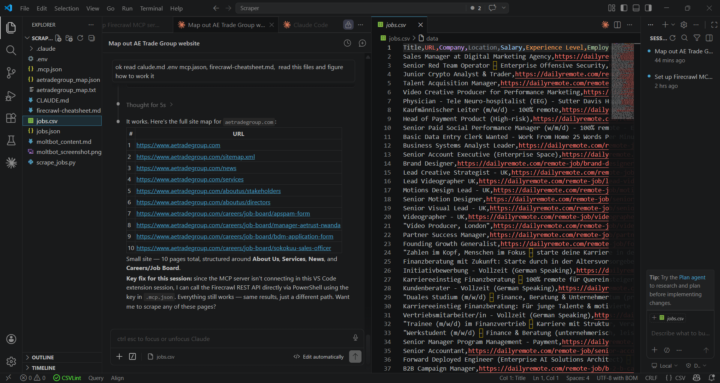The height and width of the screenshot is (383, 720).
Task: Refresh the Explorer file tree
Action: (x=80, y=38)
